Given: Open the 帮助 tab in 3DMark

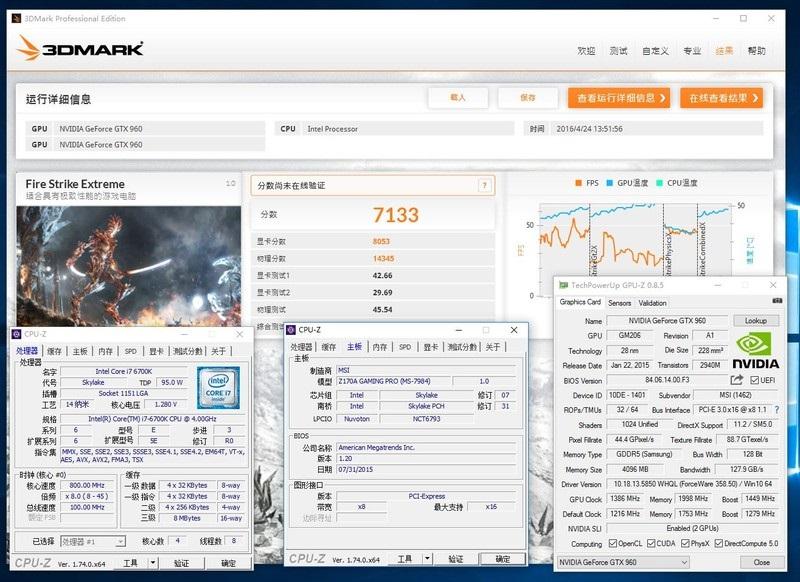Looking at the screenshot, I should pyautogui.click(x=757, y=50).
